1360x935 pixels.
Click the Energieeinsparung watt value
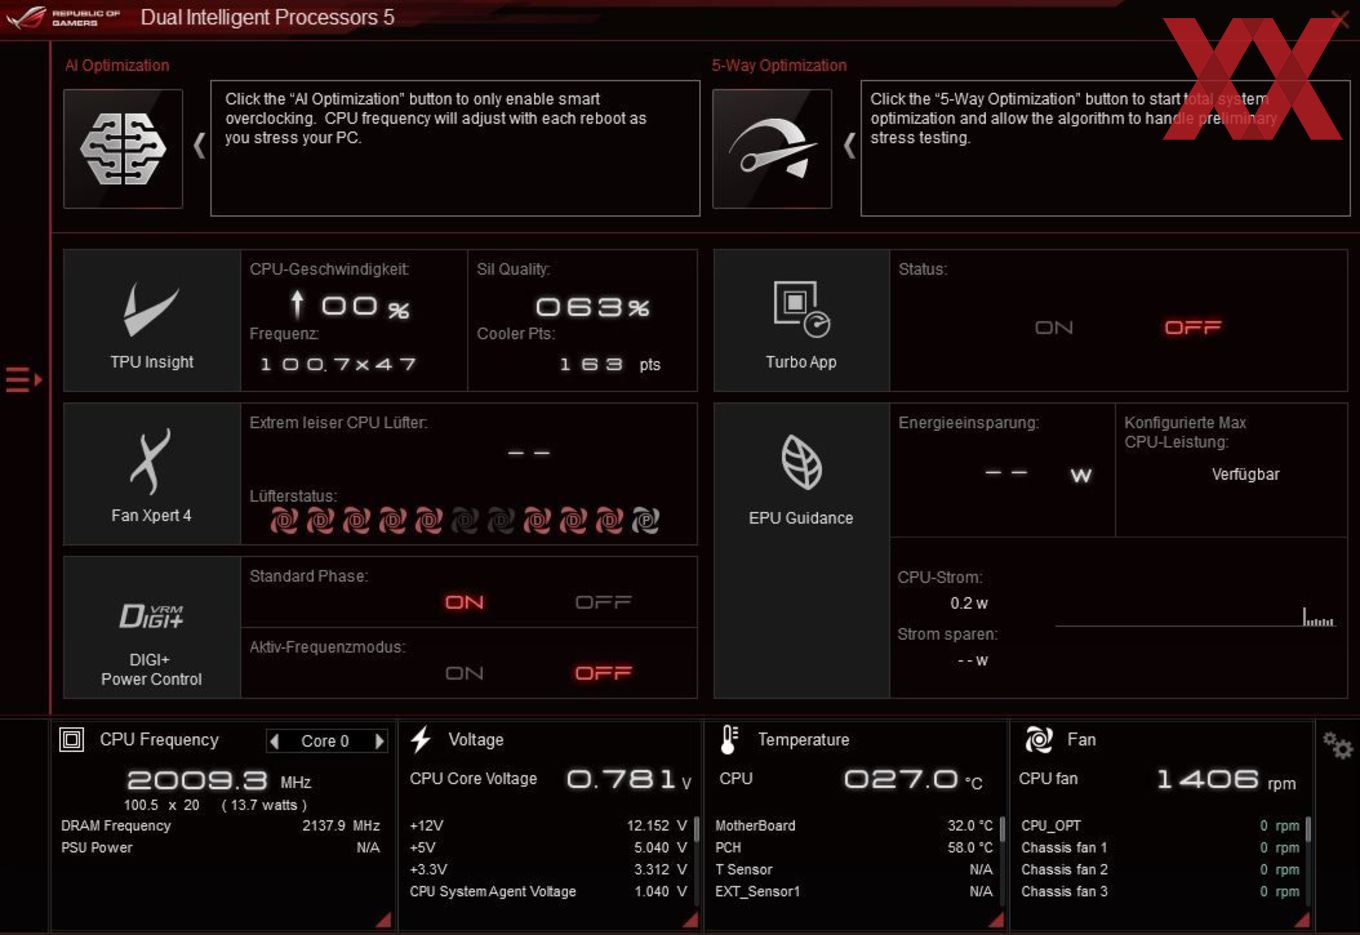click(x=1038, y=474)
